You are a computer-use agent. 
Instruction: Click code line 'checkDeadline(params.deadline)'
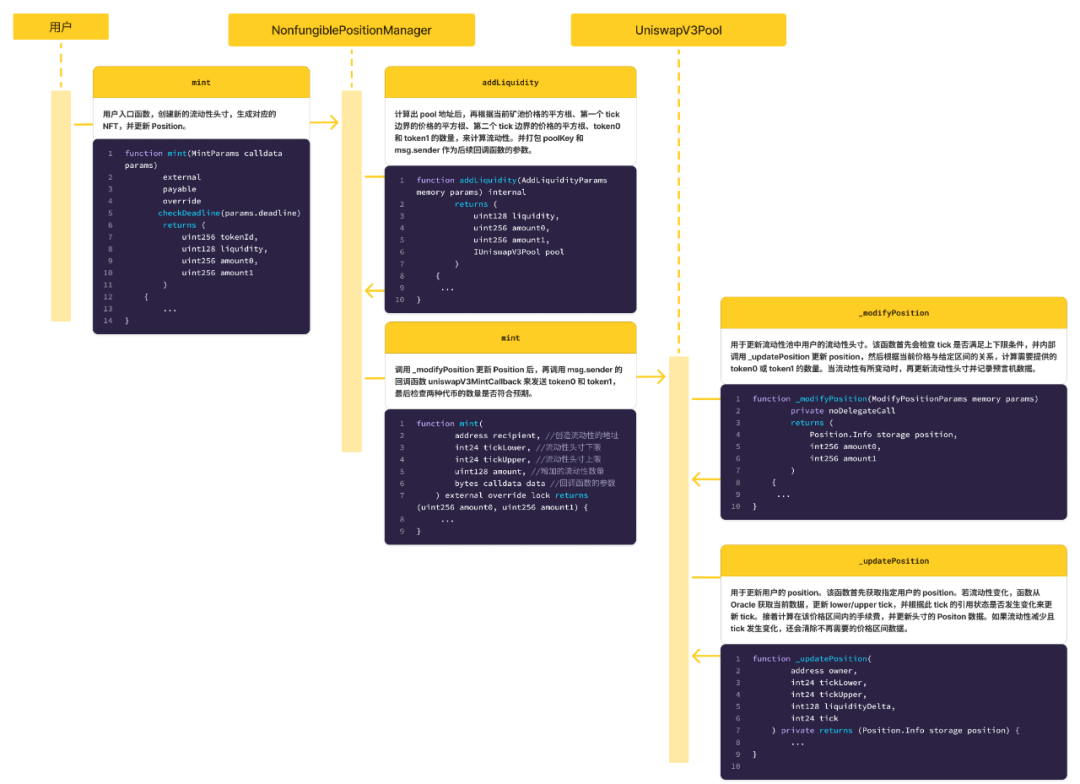[229, 213]
